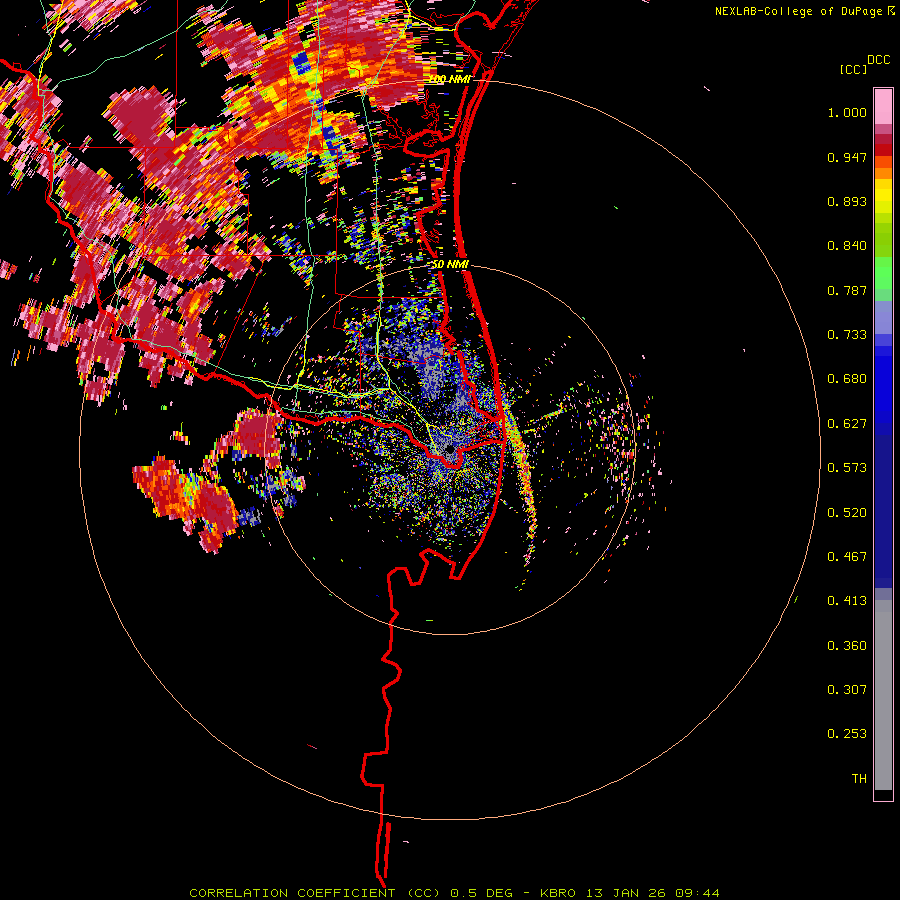Click the TH threshold label
Viewport: 900px width, 900px height.
859,779
